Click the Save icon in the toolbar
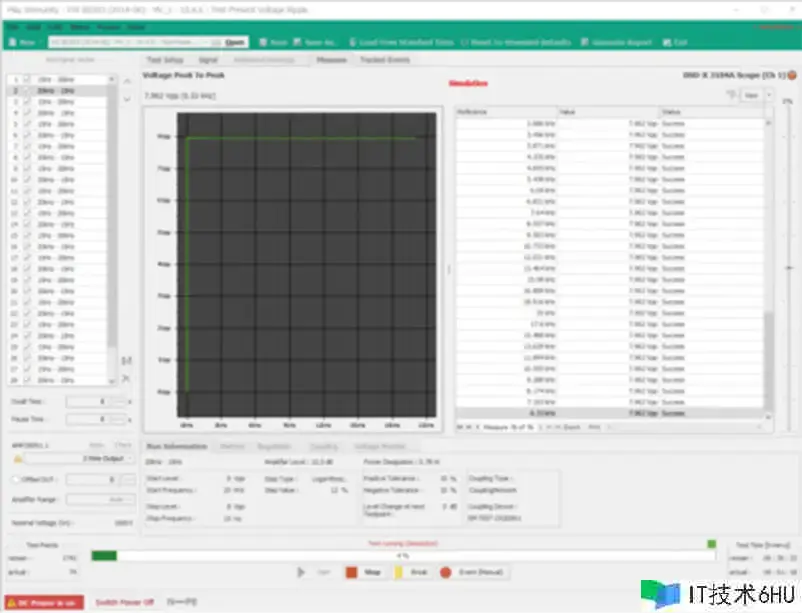Viewport: 802px width, 613px height. point(276,43)
